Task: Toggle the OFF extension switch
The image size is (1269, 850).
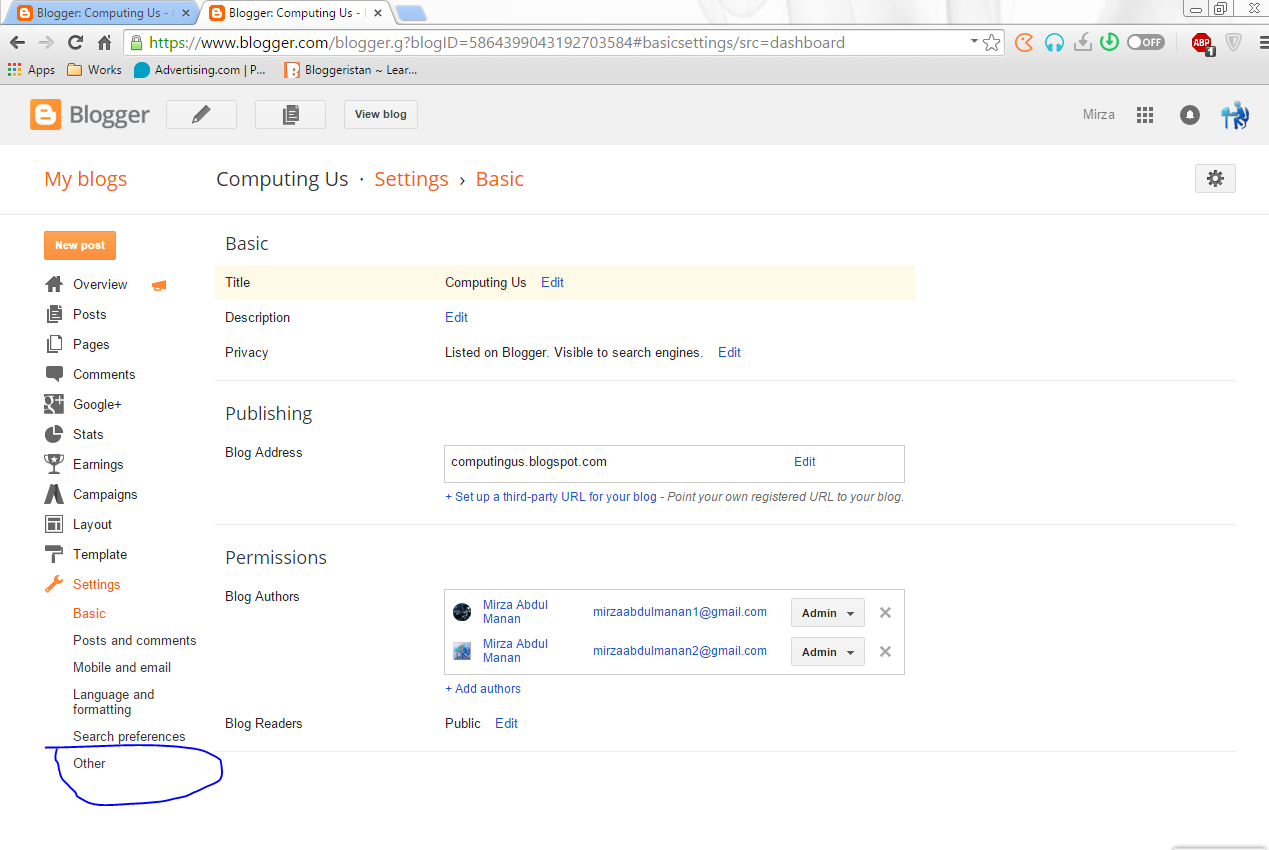Action: (1145, 42)
